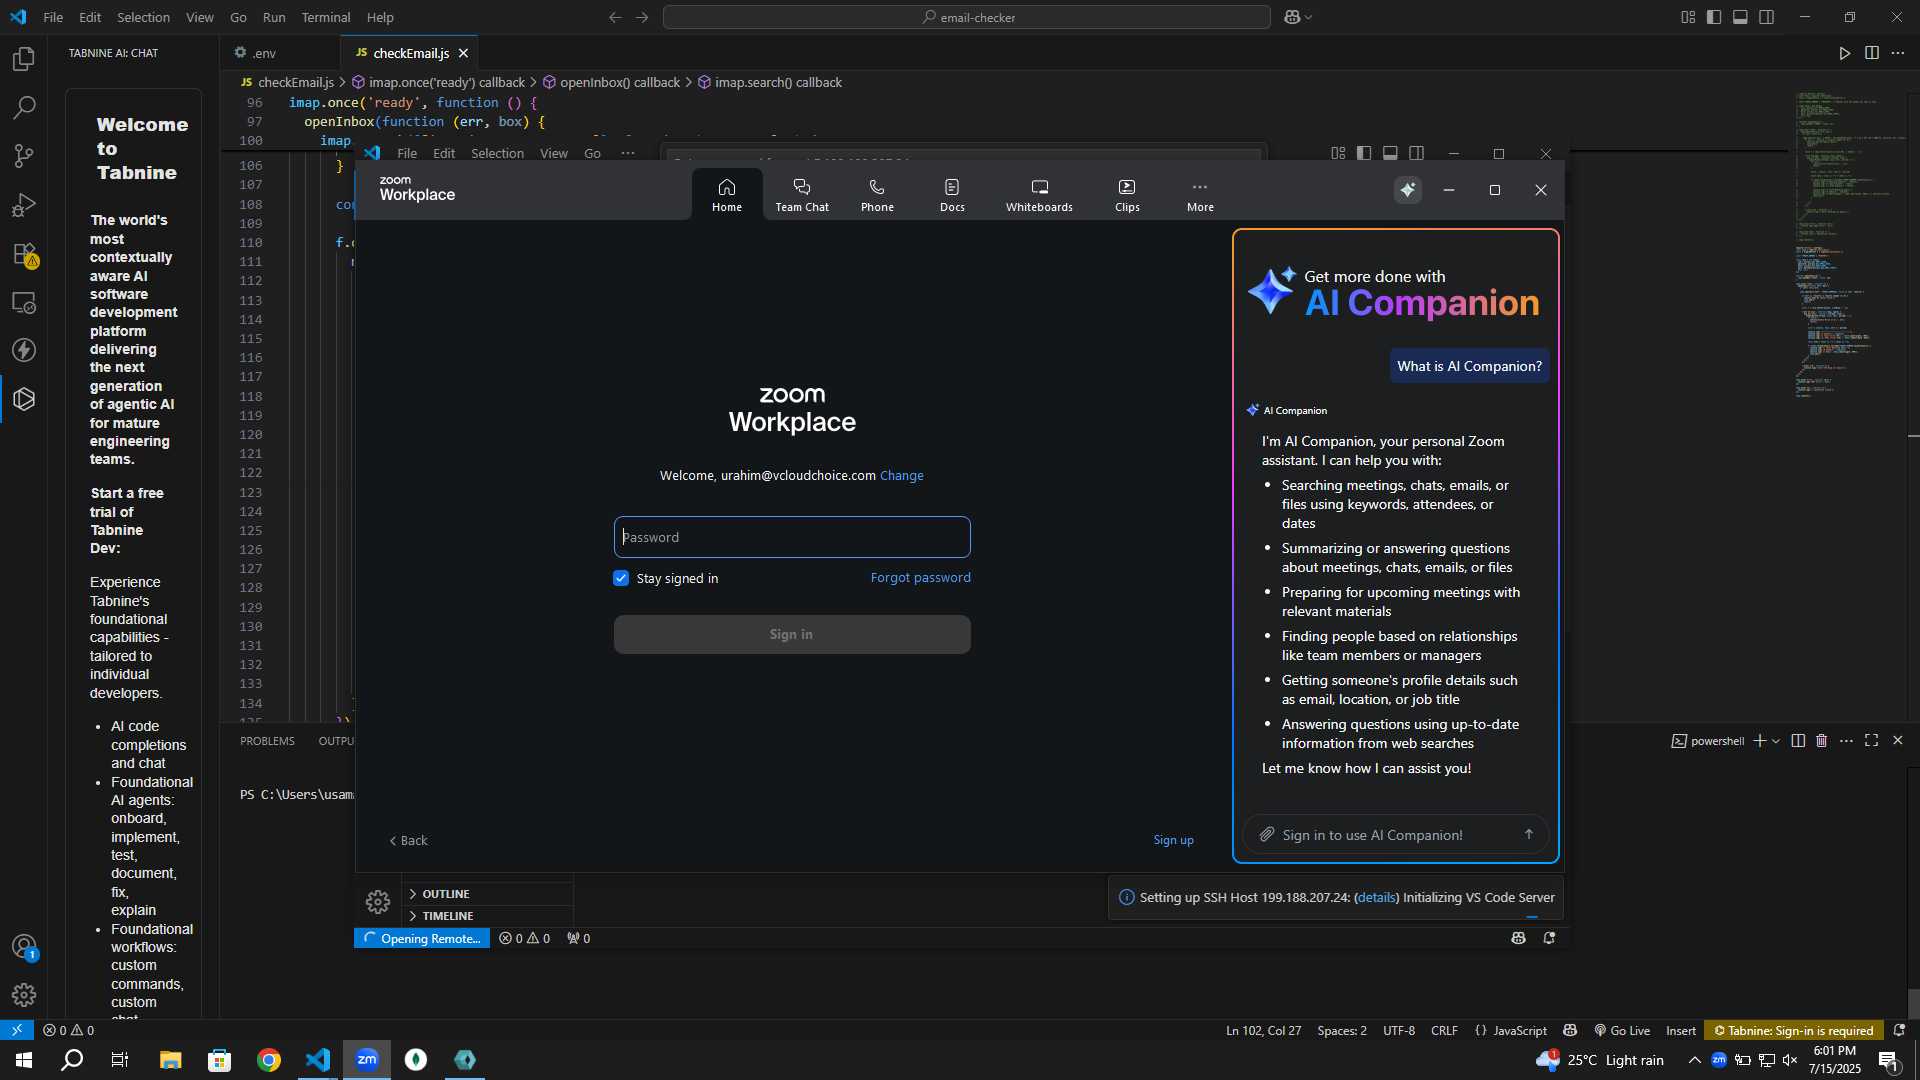Click details link in SSH notification
Image resolution: width=1920 pixels, height=1080 pixels.
pos(1376,897)
